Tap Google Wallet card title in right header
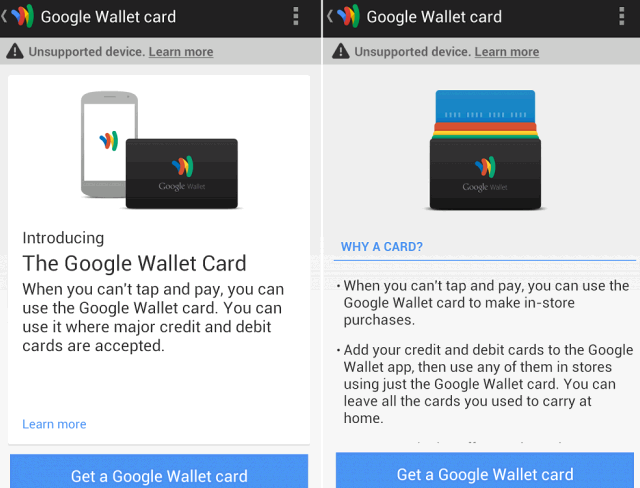The image size is (640, 488). [x=434, y=17]
